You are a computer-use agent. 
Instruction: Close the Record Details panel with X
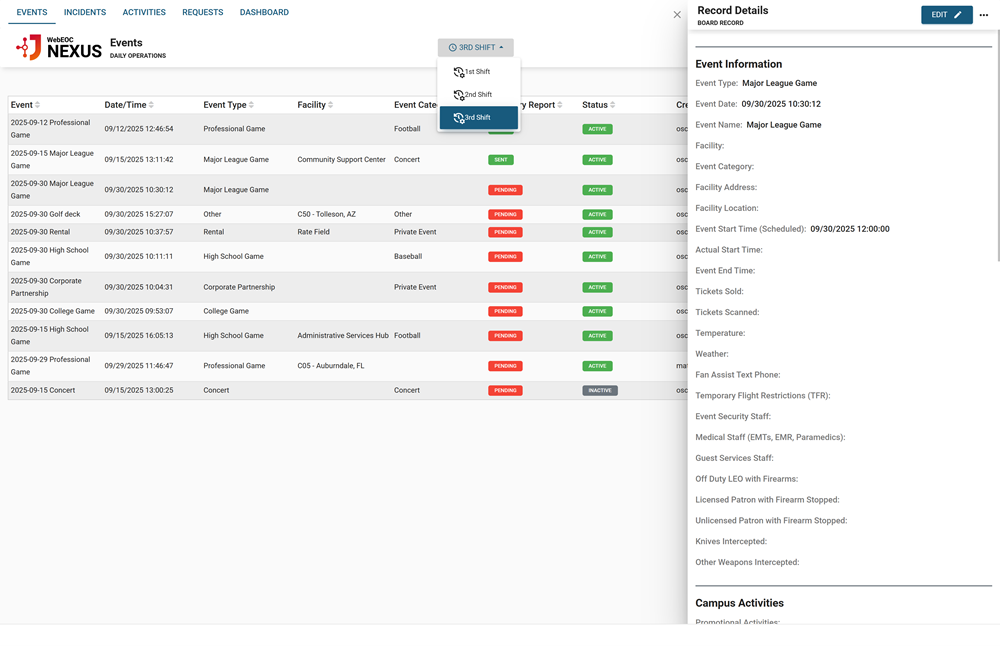[677, 15]
